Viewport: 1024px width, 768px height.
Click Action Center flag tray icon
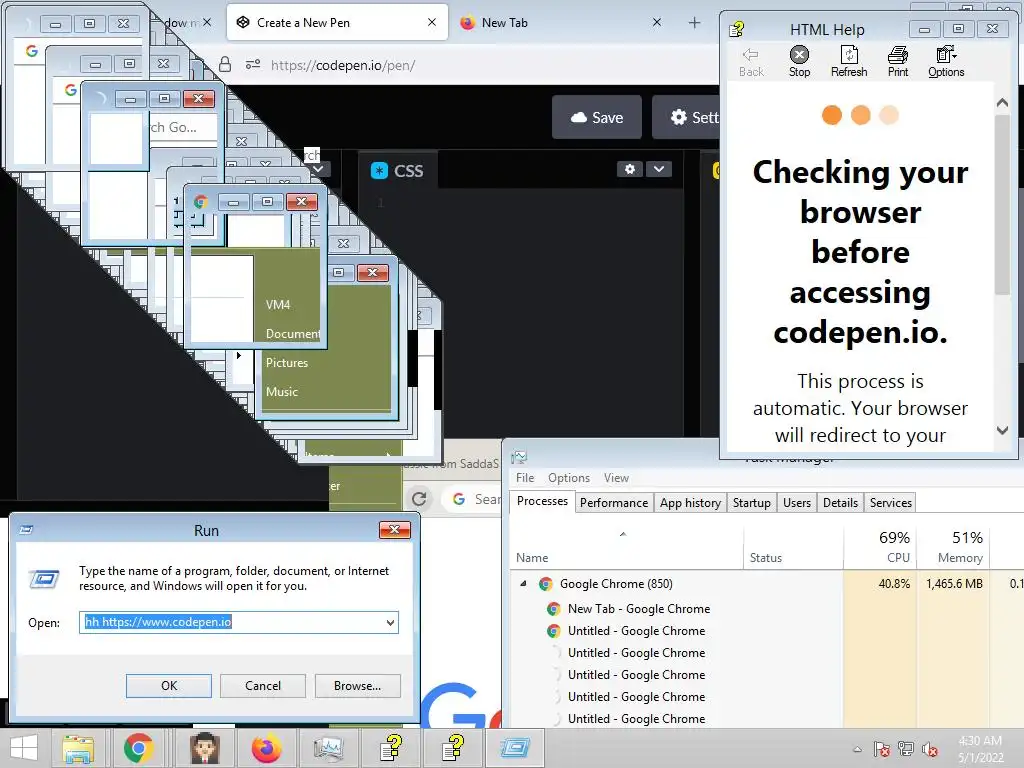(x=881, y=749)
